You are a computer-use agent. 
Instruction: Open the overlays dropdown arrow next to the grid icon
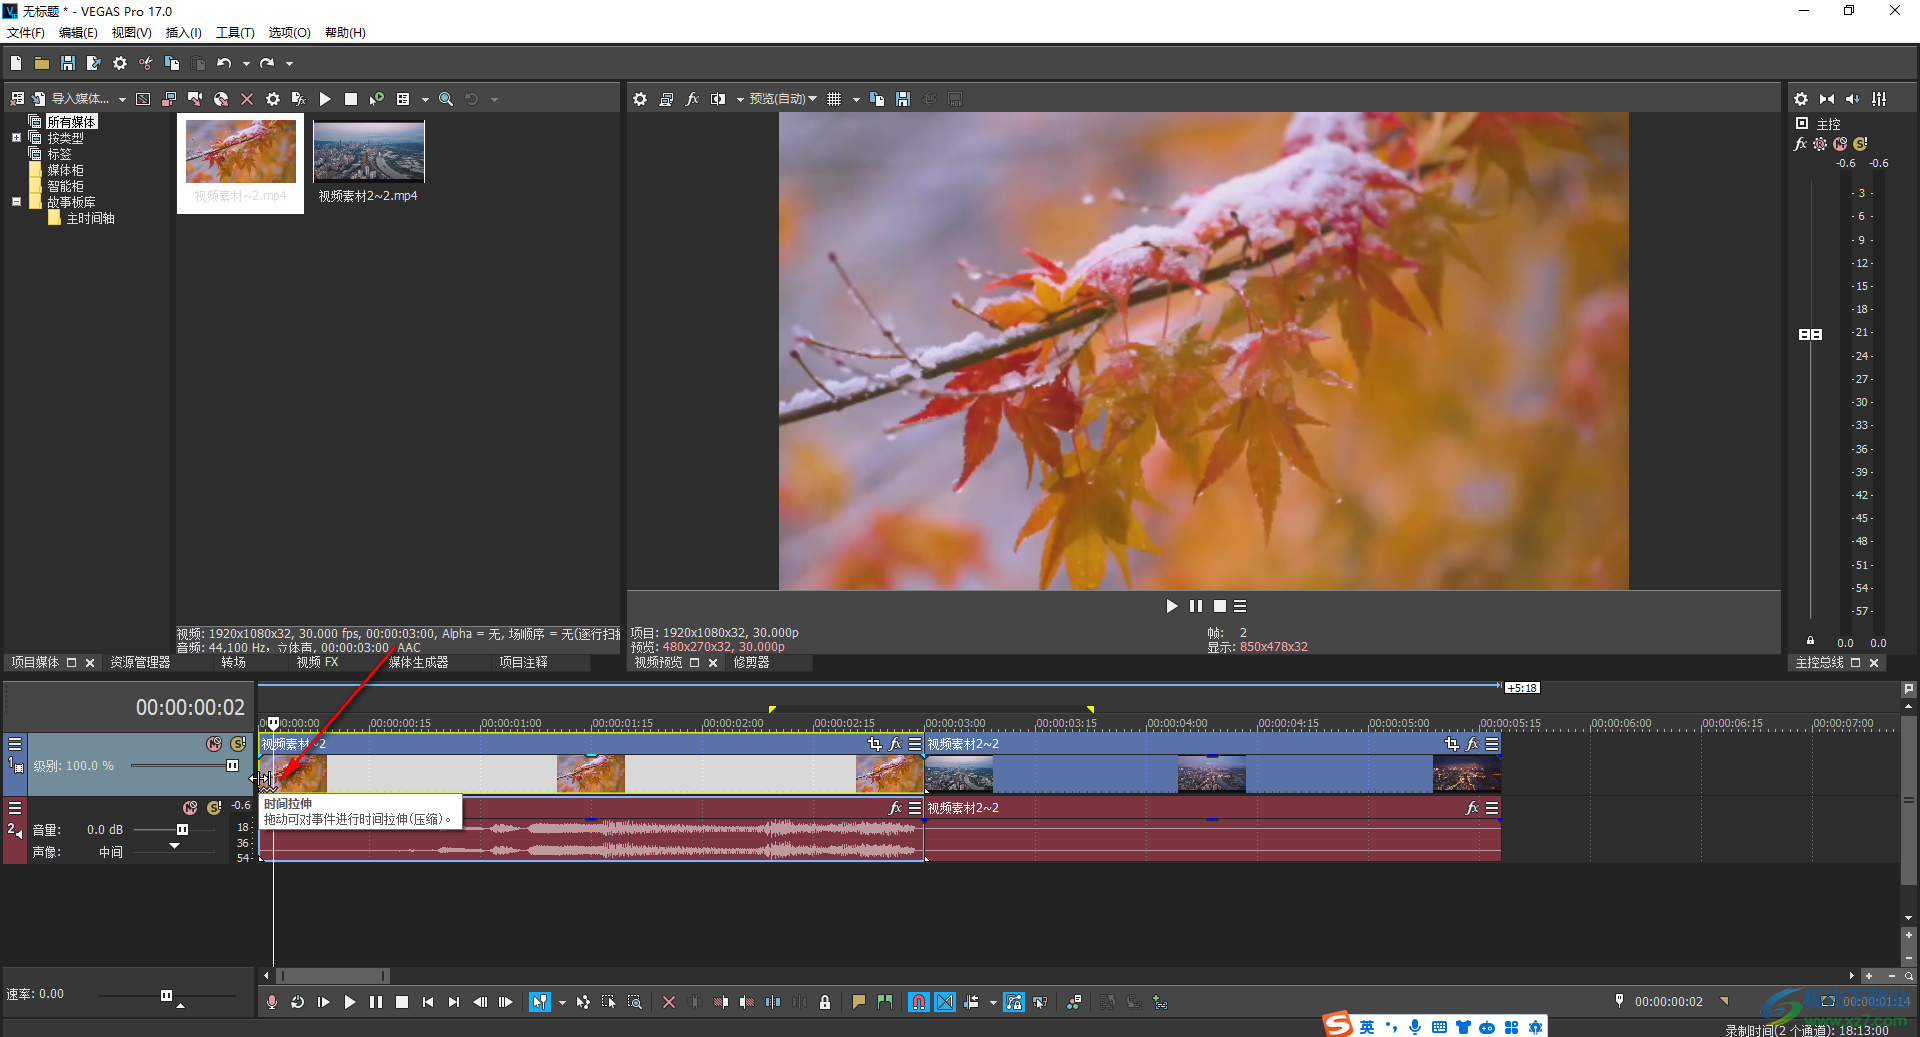pyautogui.click(x=856, y=100)
